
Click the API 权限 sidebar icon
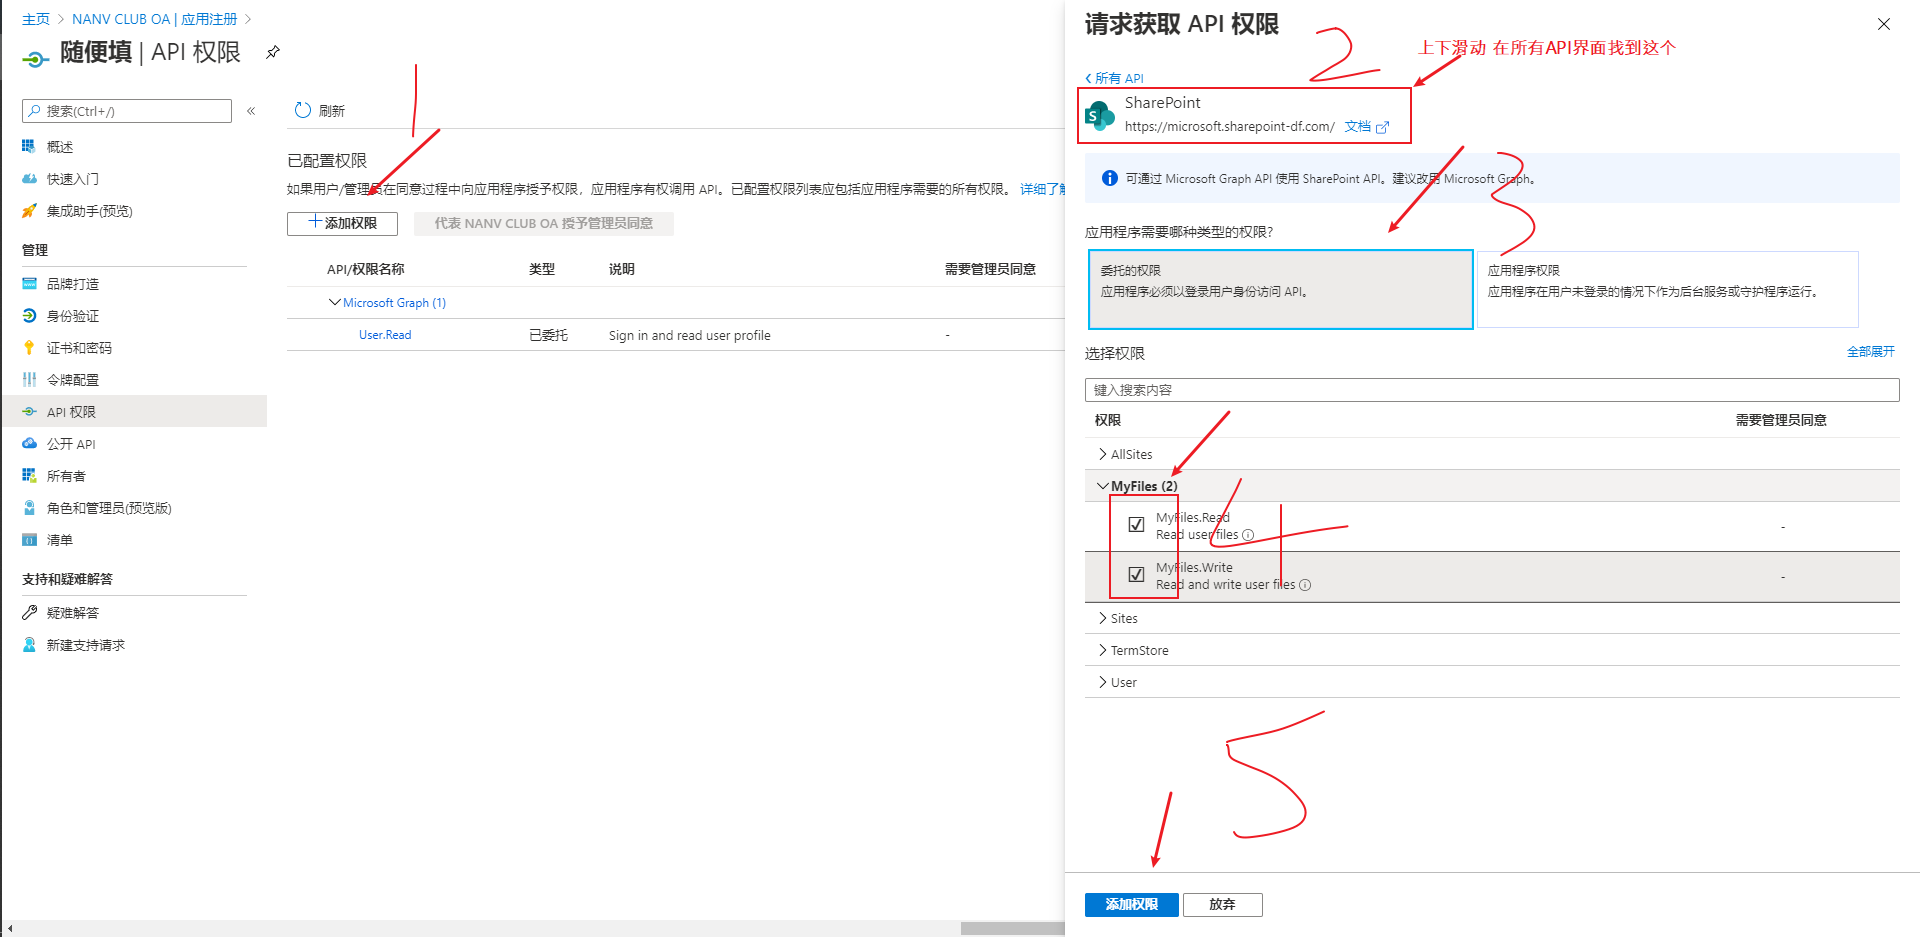point(29,412)
